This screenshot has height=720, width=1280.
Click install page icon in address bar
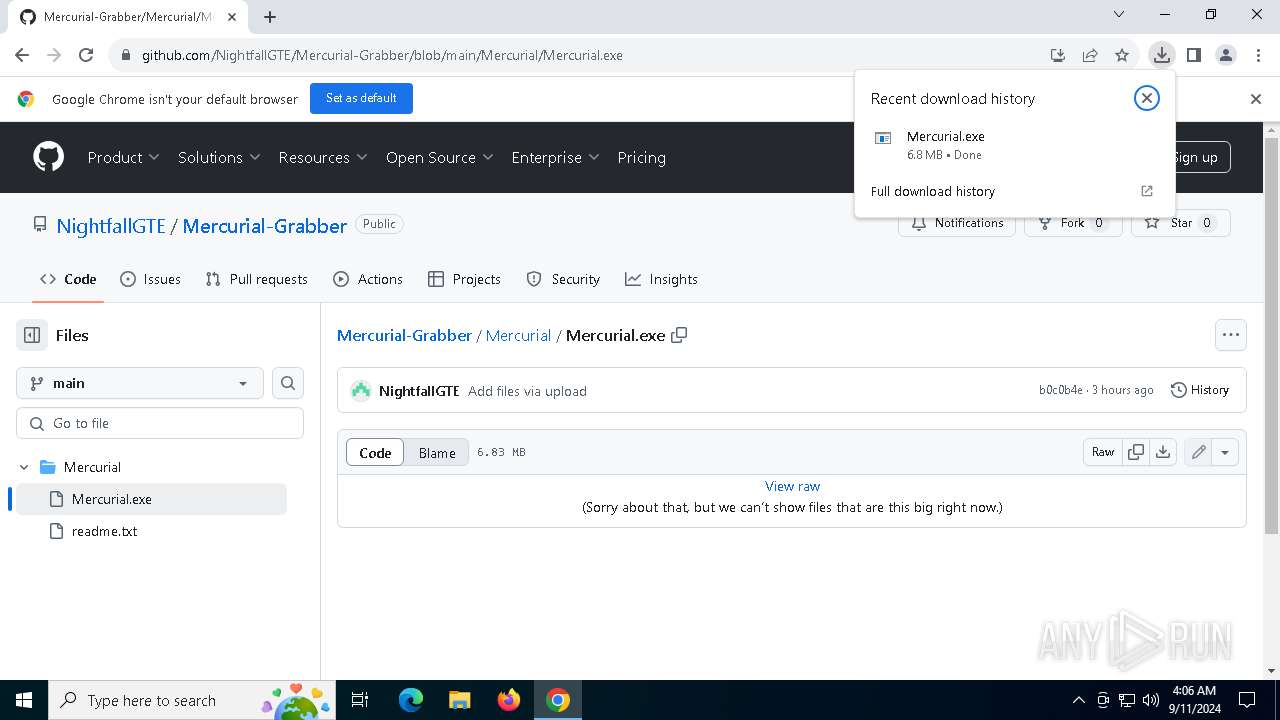(x=1057, y=55)
